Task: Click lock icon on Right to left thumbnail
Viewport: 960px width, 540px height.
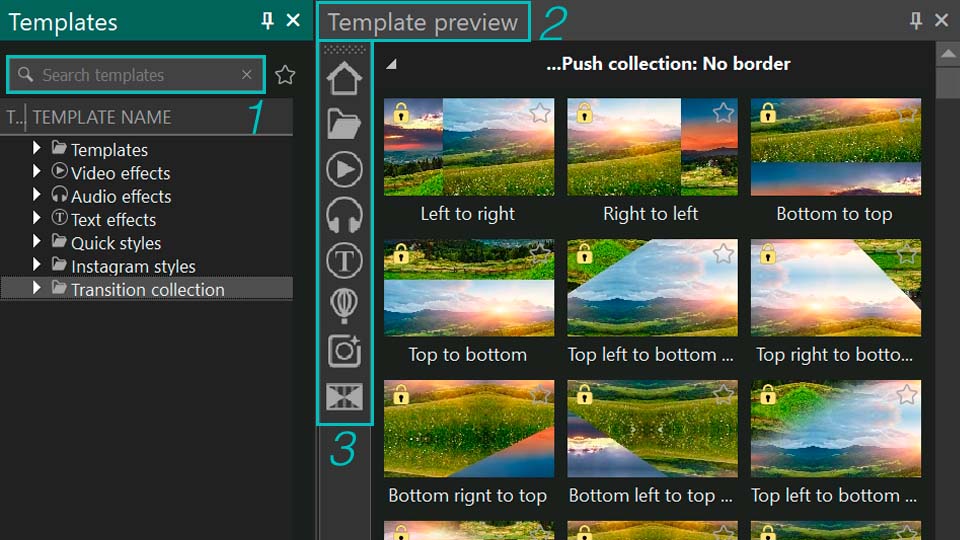Action: tap(585, 113)
